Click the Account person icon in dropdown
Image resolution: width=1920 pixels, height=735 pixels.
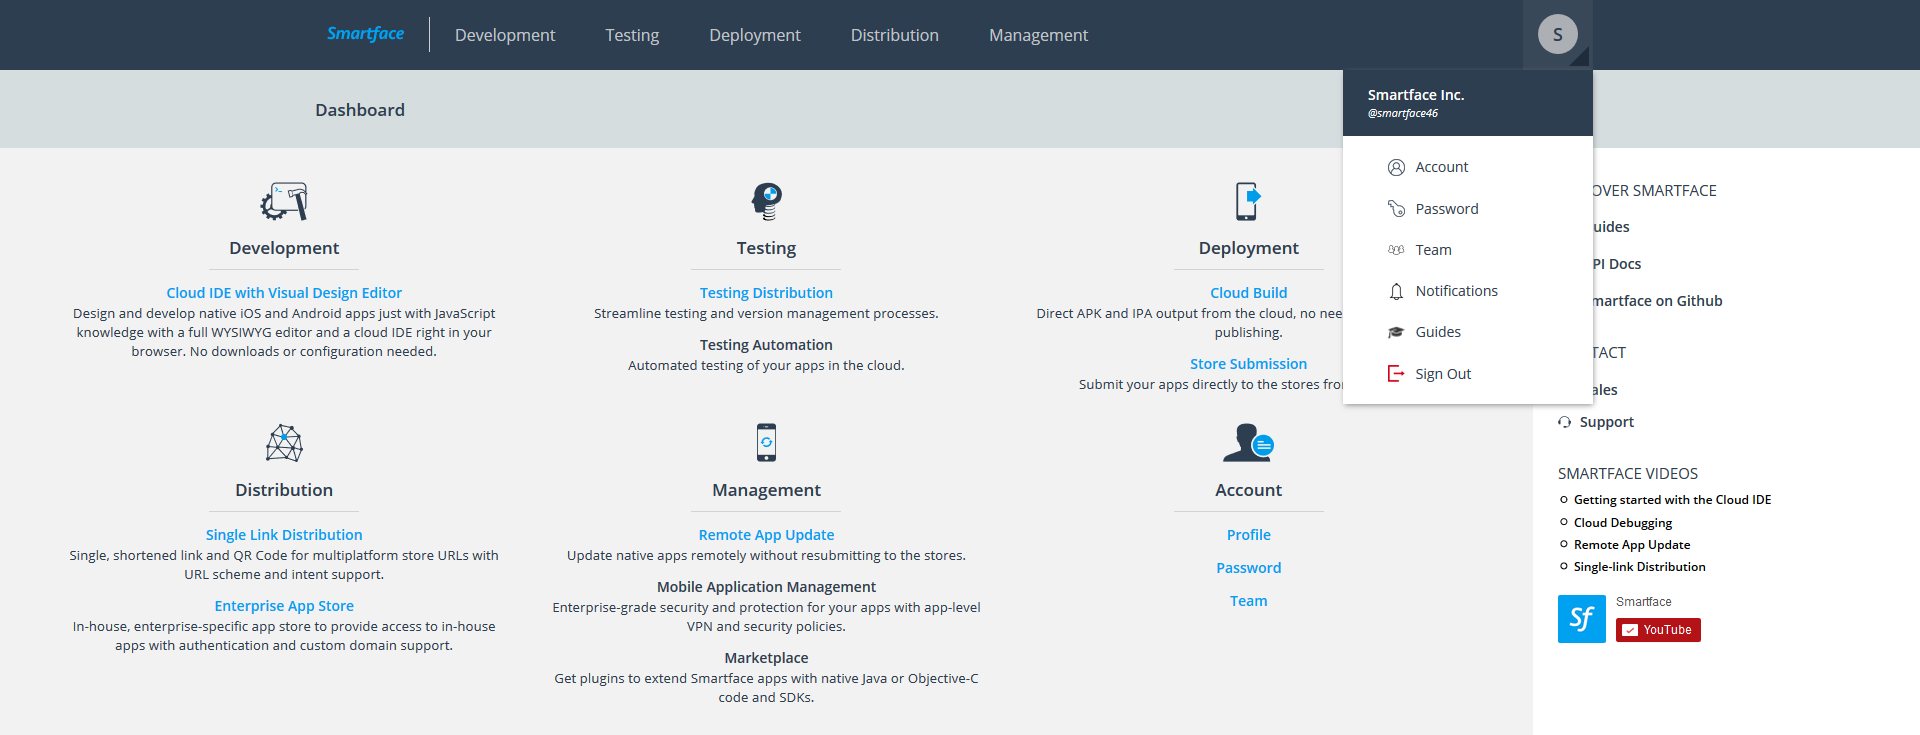(1396, 167)
